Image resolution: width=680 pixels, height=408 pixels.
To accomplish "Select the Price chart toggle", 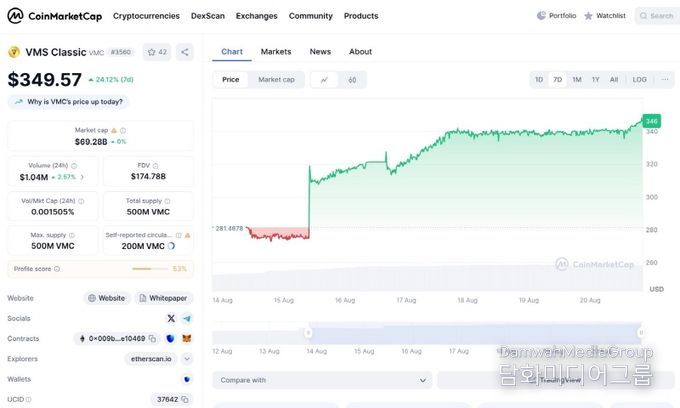I will [x=231, y=80].
